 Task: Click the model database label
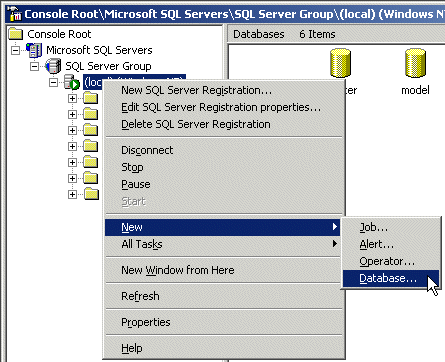click(415, 90)
